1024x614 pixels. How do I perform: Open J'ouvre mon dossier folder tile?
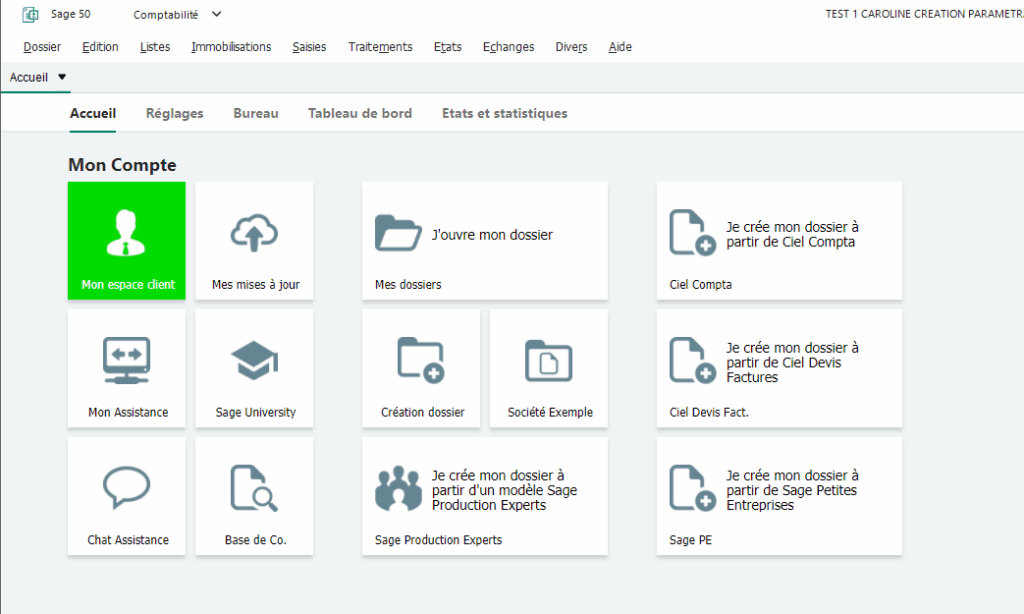click(x=485, y=240)
